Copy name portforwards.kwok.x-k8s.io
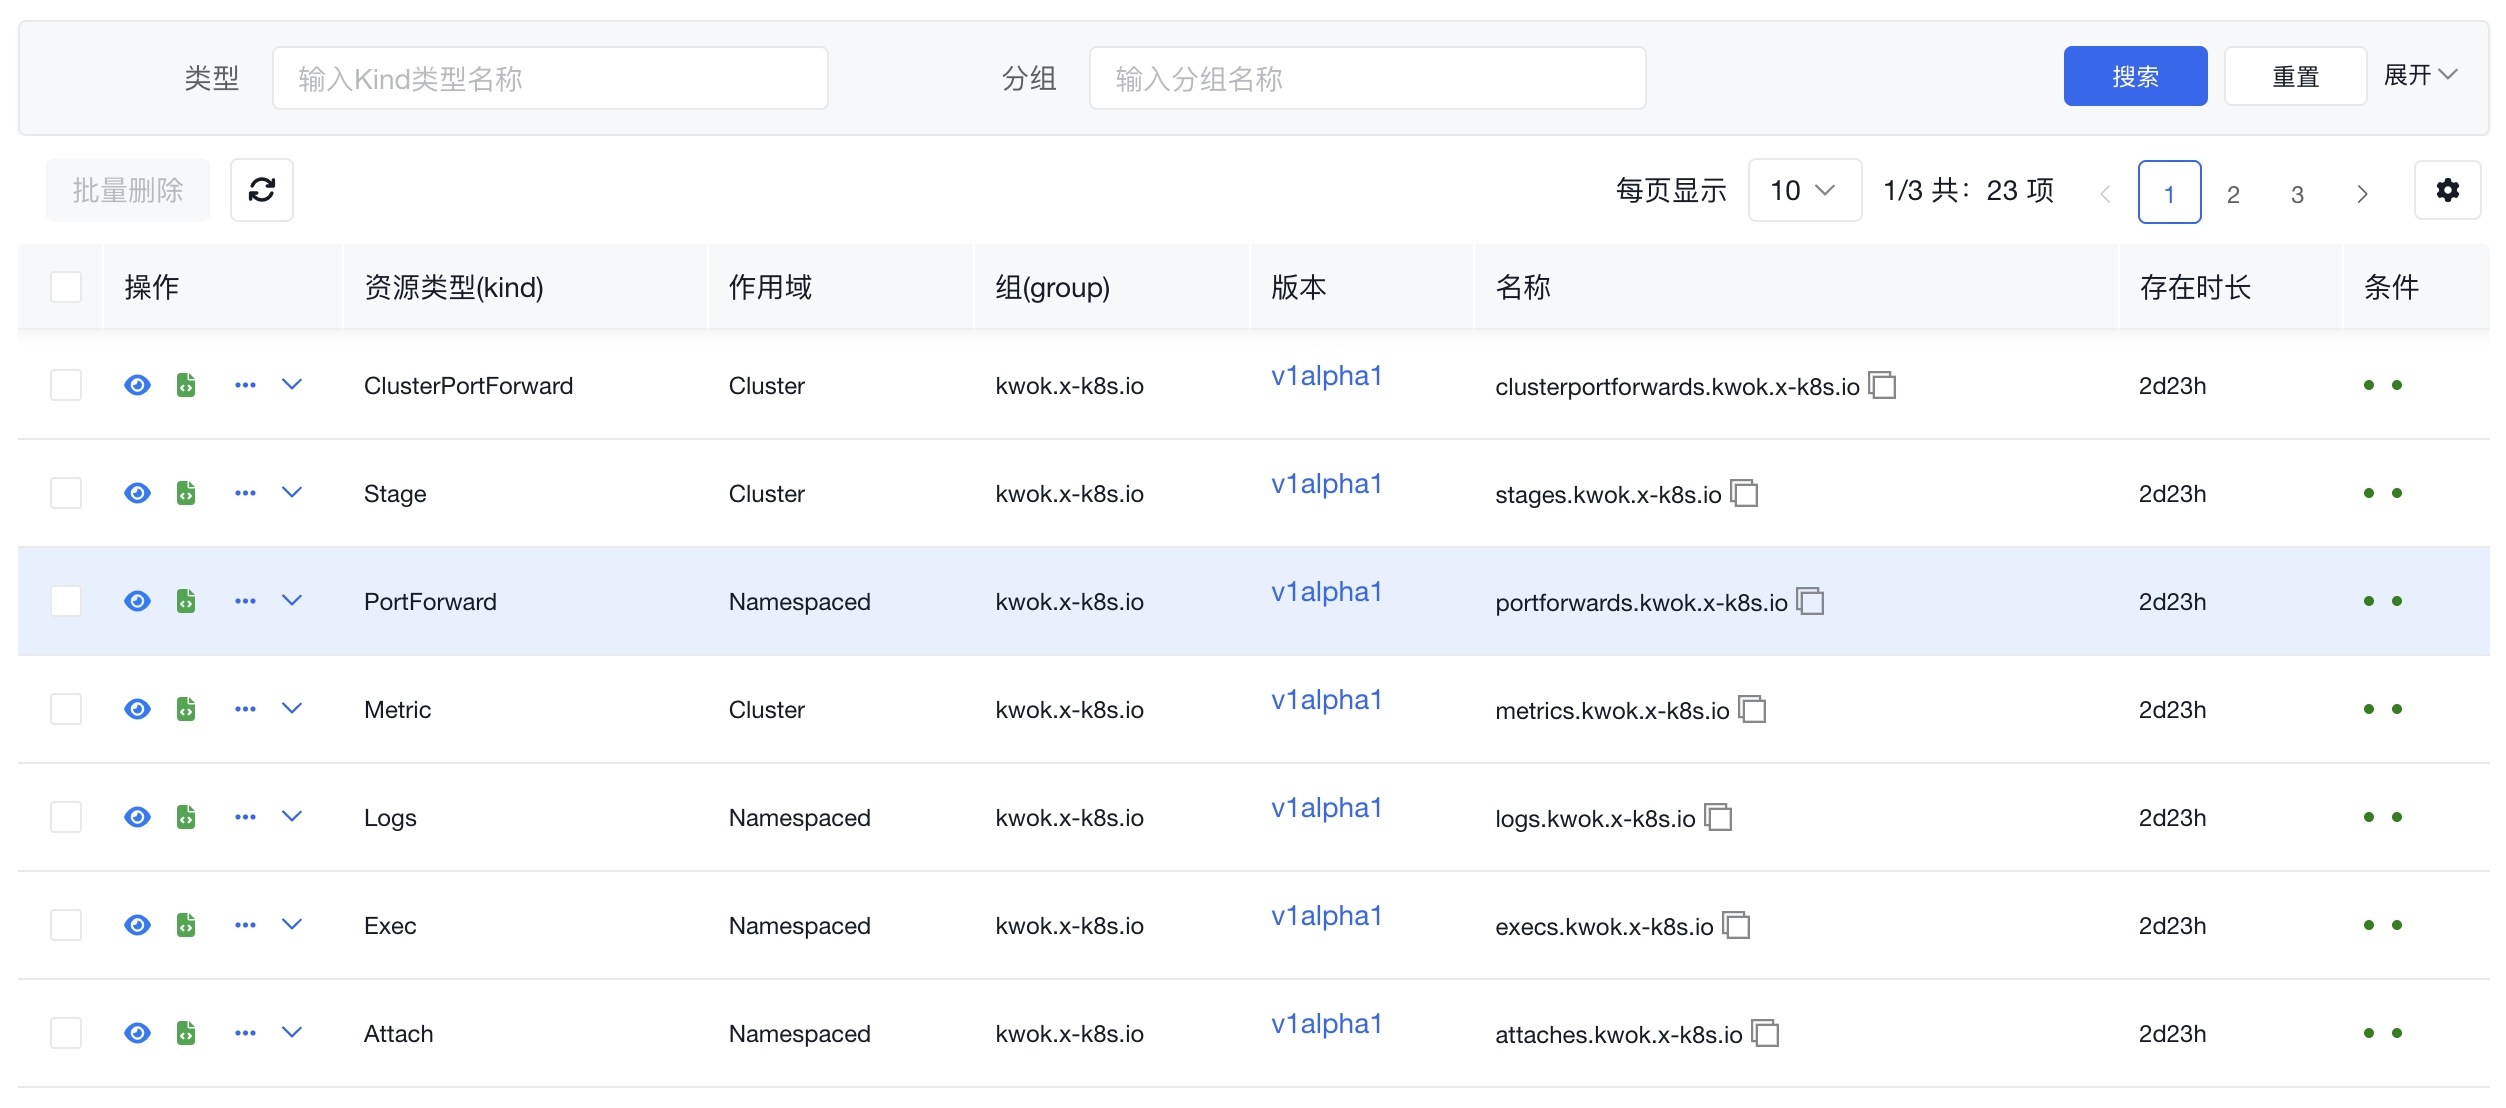This screenshot has width=2506, height=1108. (1811, 601)
